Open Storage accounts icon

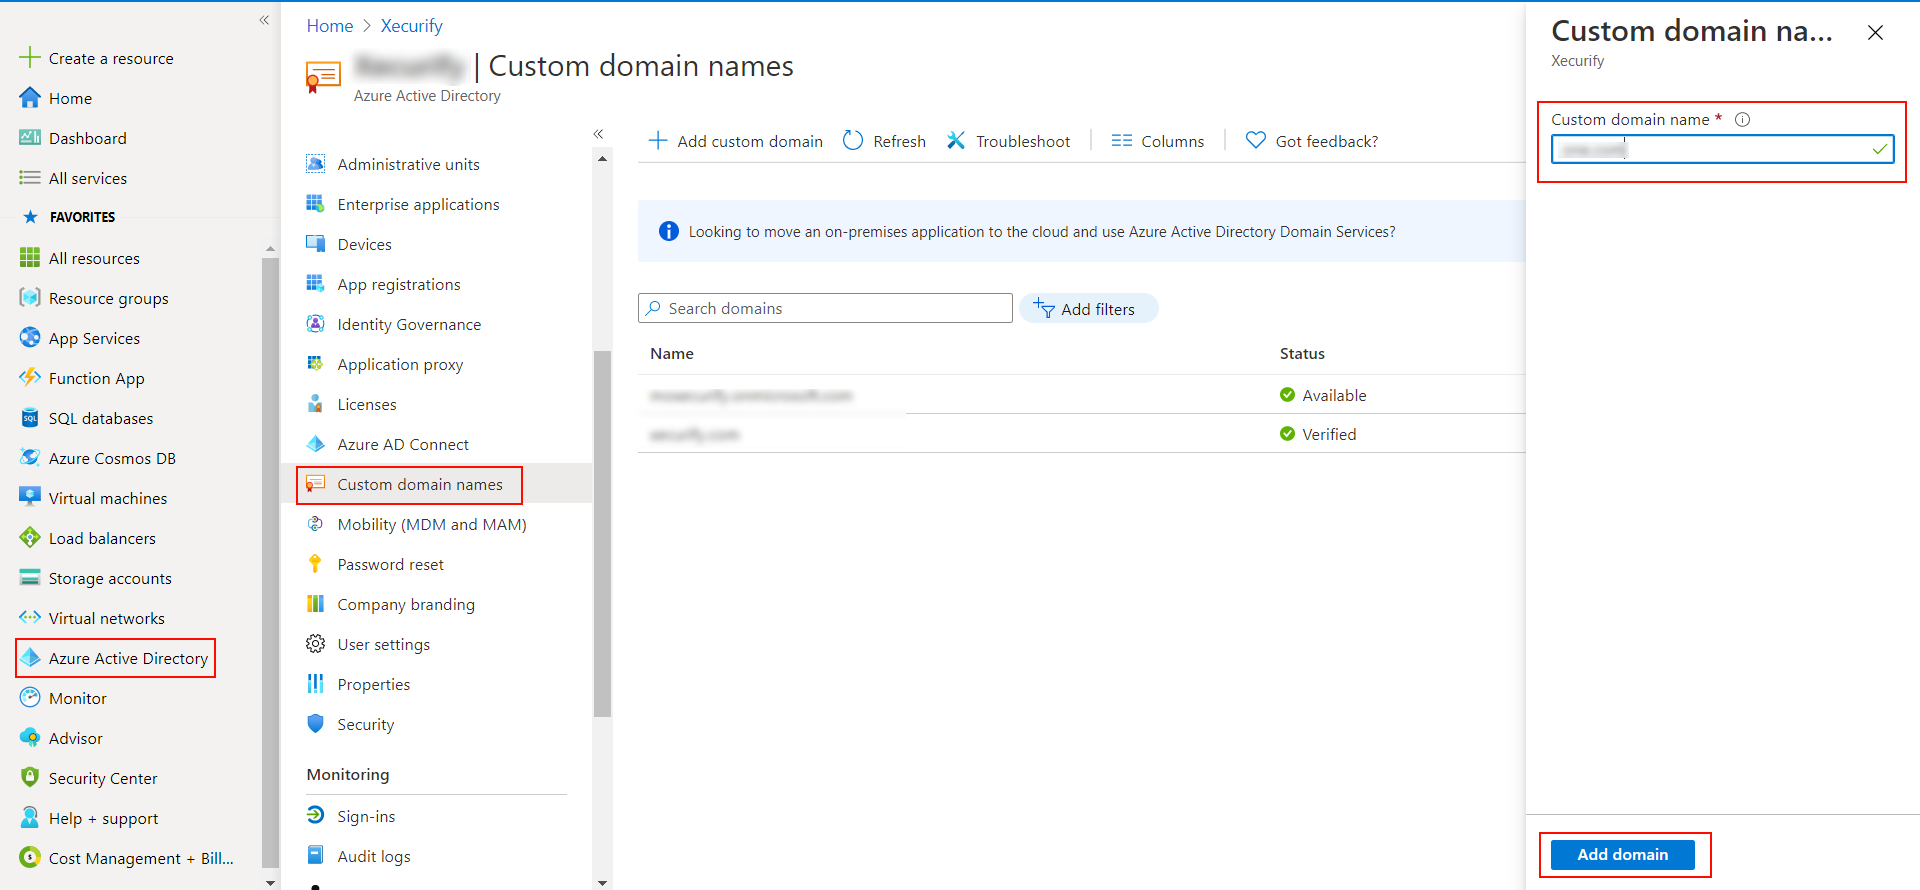pos(30,578)
